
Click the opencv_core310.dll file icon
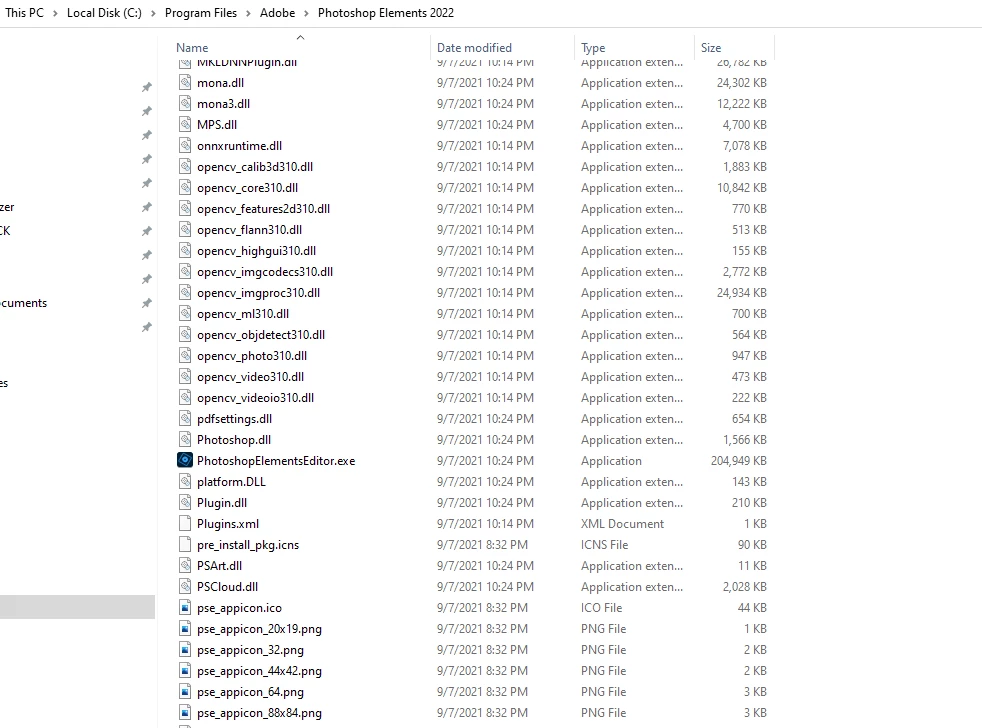[x=185, y=187]
